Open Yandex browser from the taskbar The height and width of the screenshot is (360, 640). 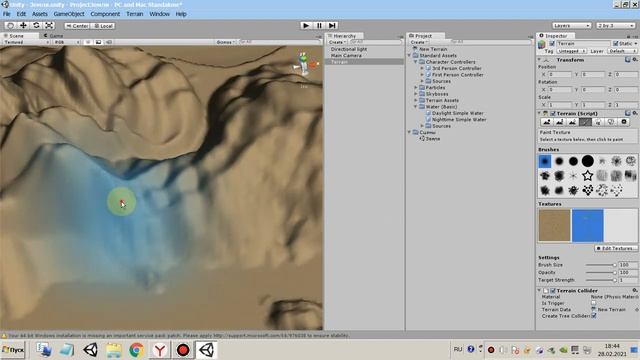pyautogui.click(x=160, y=350)
